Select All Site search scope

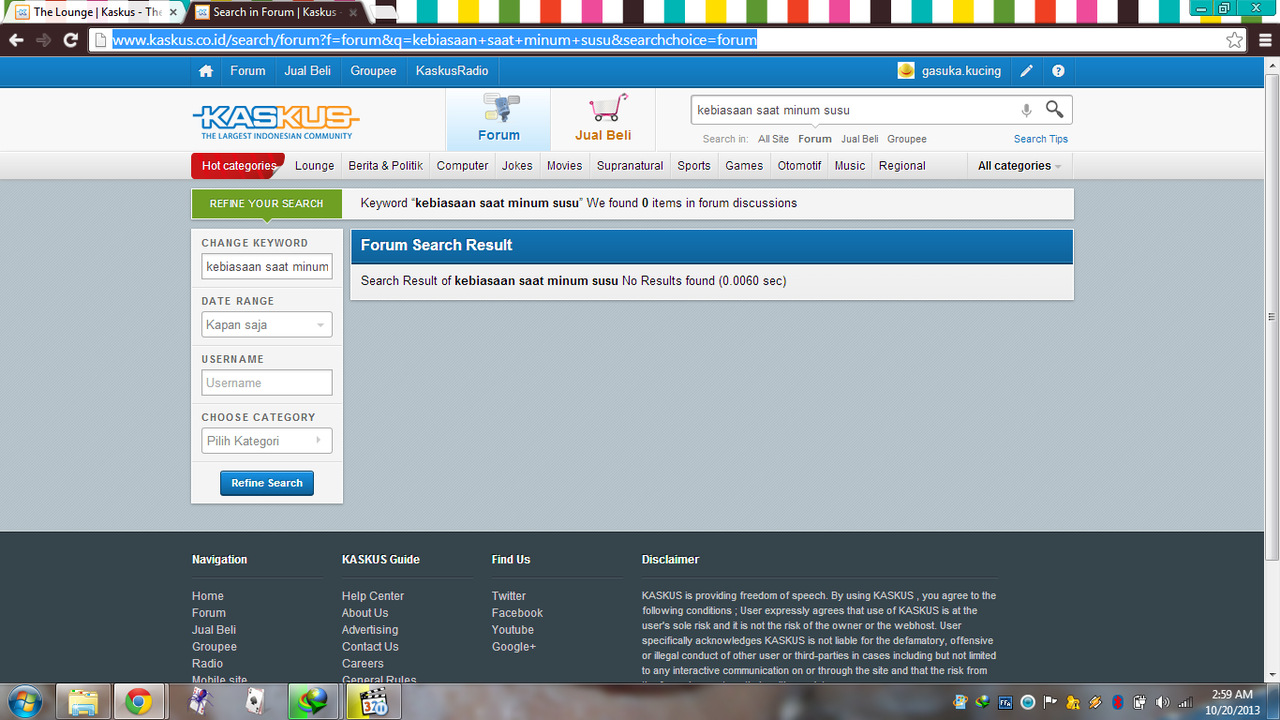coord(773,139)
